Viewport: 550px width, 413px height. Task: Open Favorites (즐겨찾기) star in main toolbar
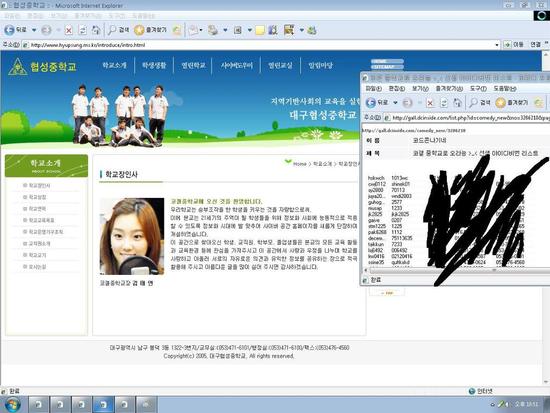pos(150,30)
